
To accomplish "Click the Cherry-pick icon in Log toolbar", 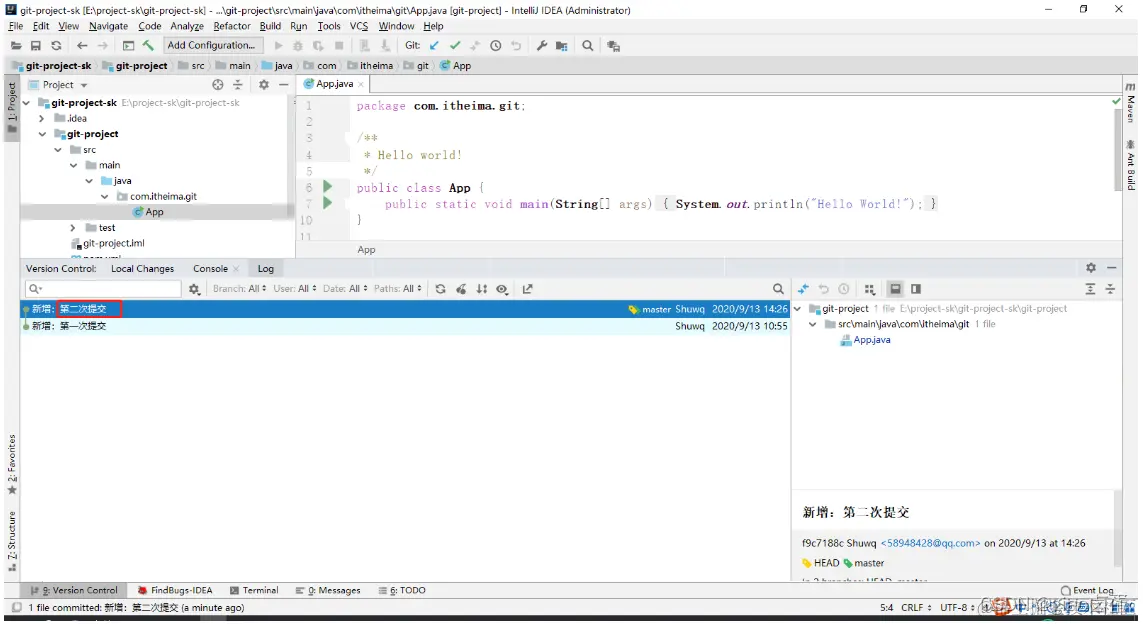I will click(x=461, y=289).
